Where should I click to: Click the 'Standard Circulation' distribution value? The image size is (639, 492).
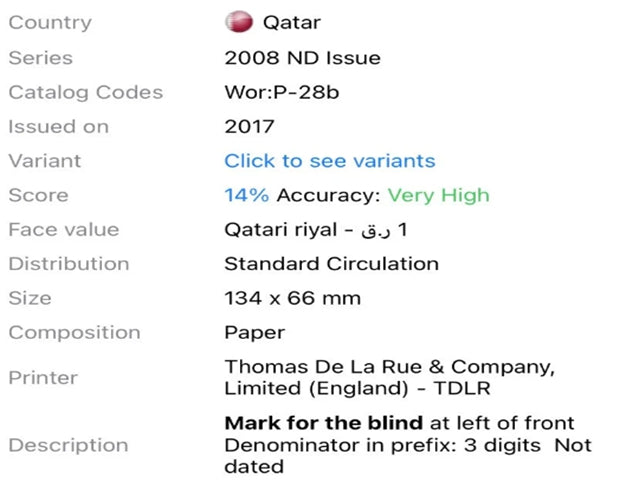pos(331,264)
